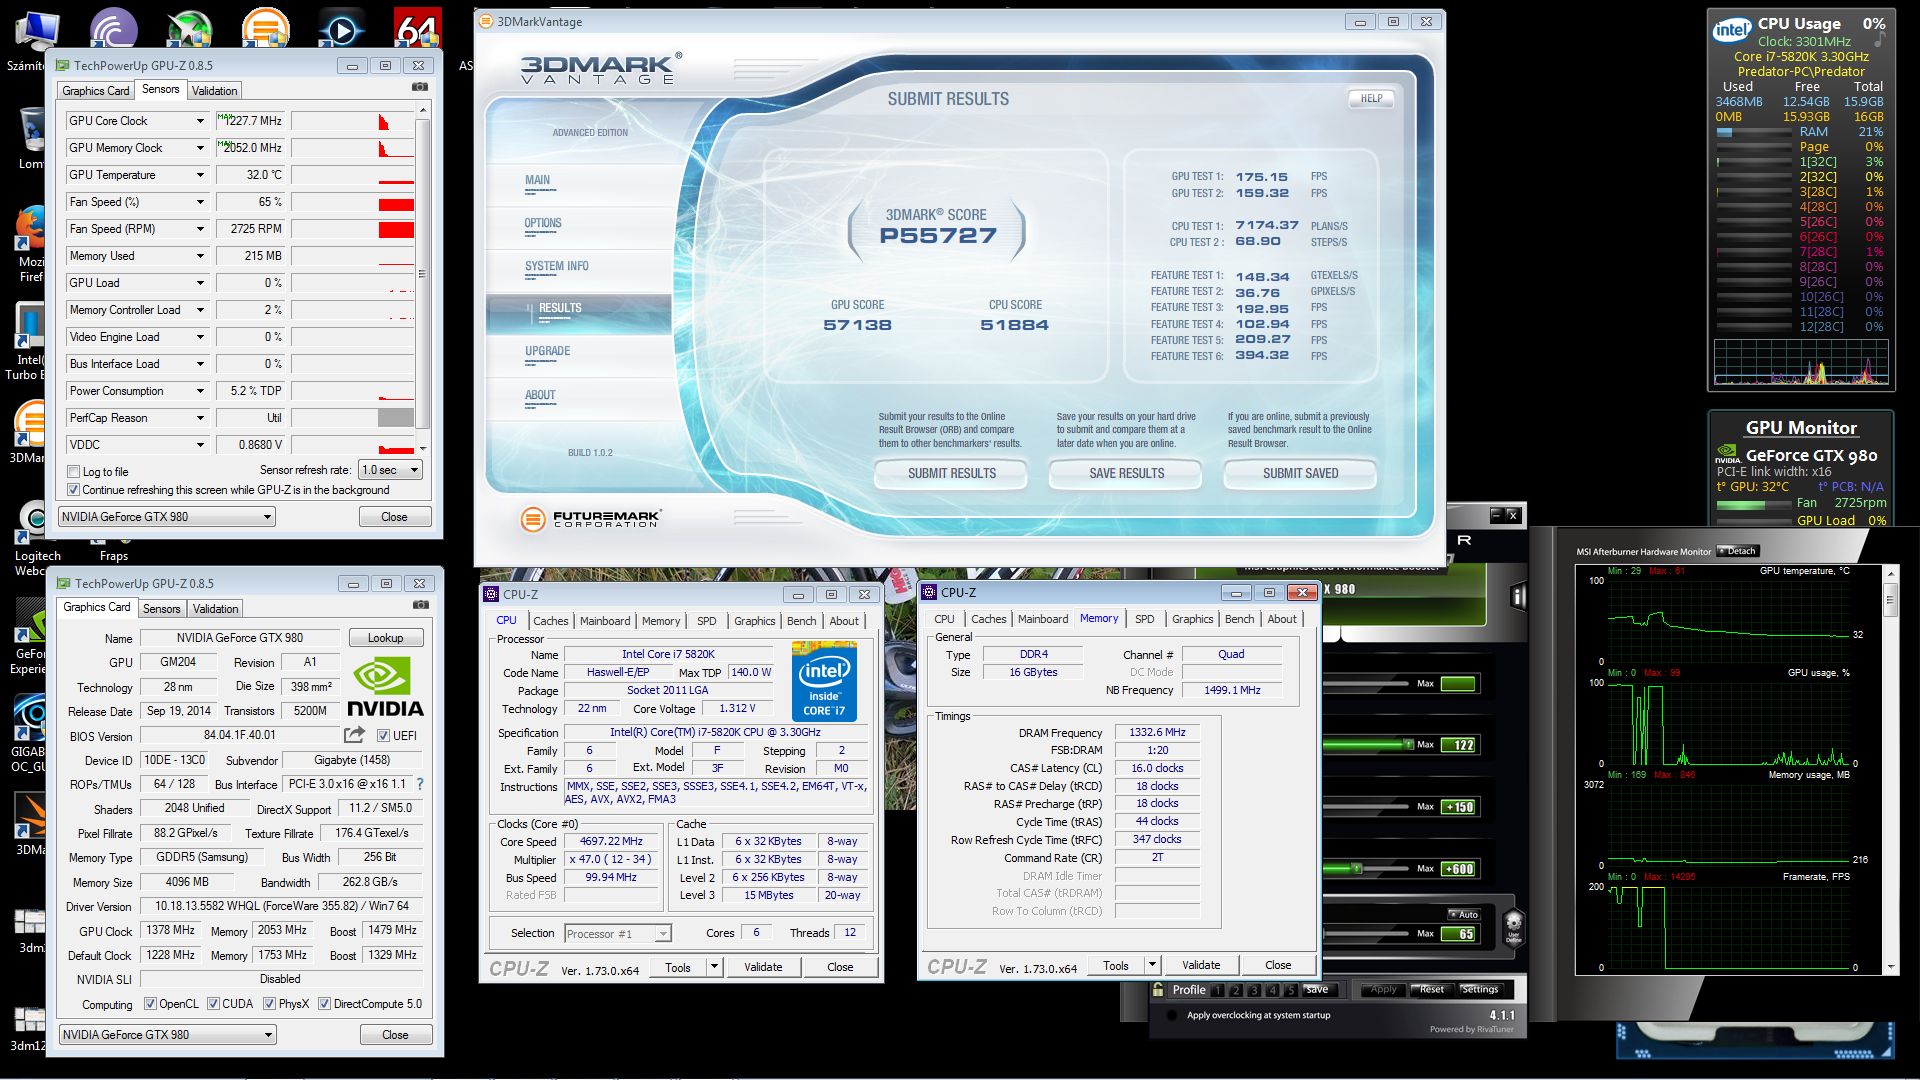Open the Tools dropdown arrow in CPU-Z Memory window

tap(1152, 965)
